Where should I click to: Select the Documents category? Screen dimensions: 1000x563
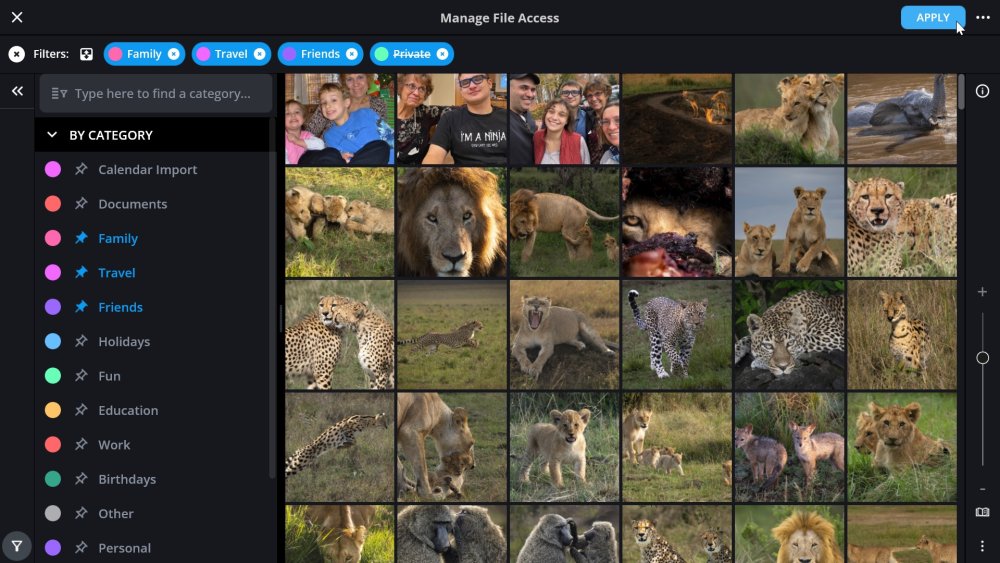[133, 204]
